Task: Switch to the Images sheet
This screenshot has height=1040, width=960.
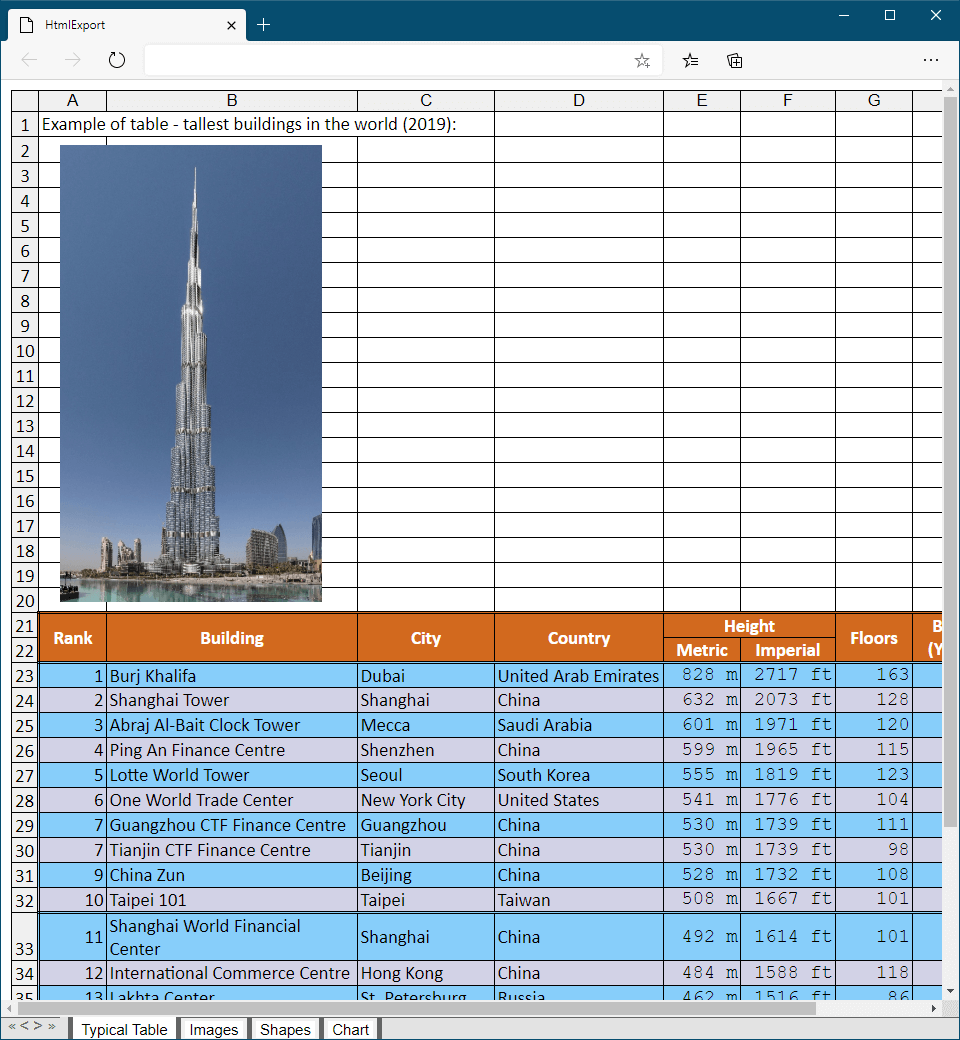Action: [x=213, y=1029]
